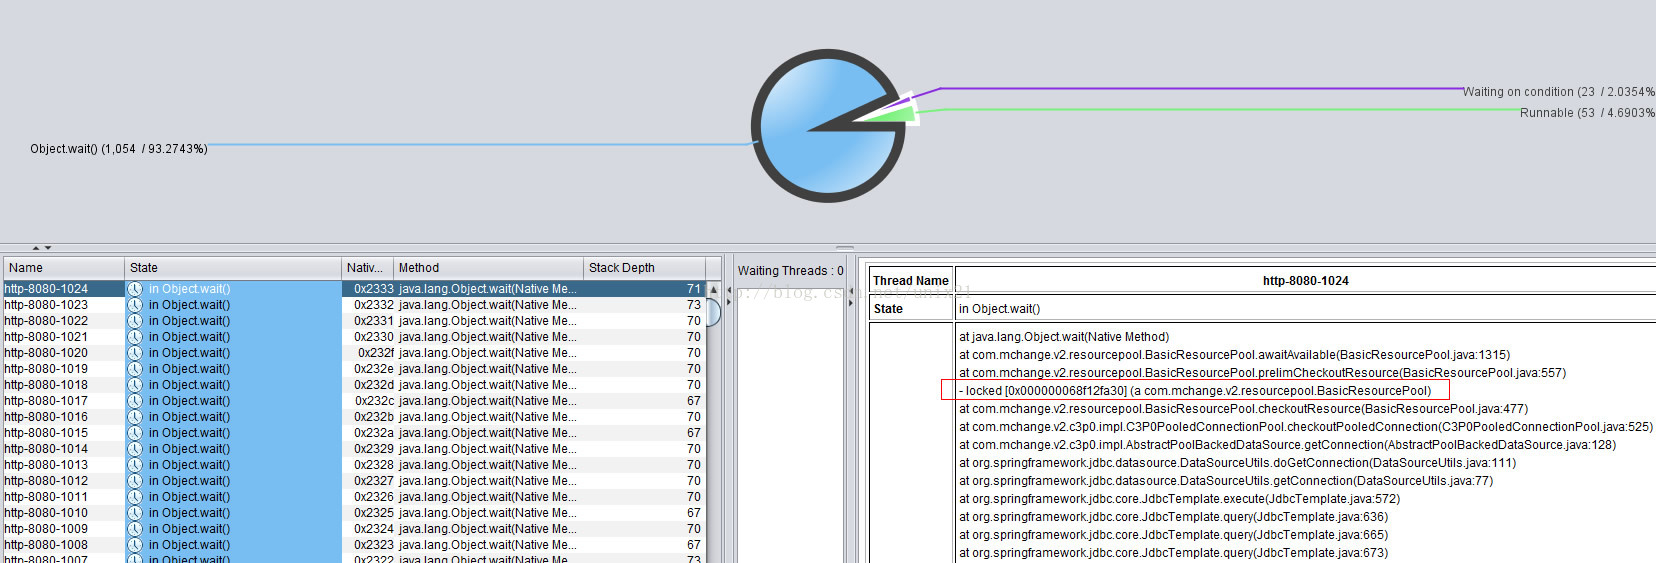The height and width of the screenshot is (563, 1656).
Task: Click the clock state icon for http-8080-1020
Action: pyautogui.click(x=135, y=353)
